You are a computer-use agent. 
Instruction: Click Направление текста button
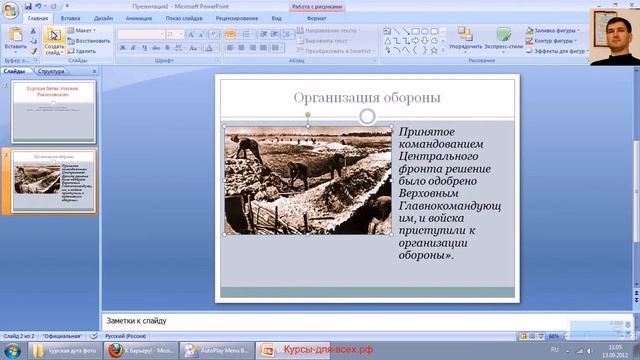point(328,31)
